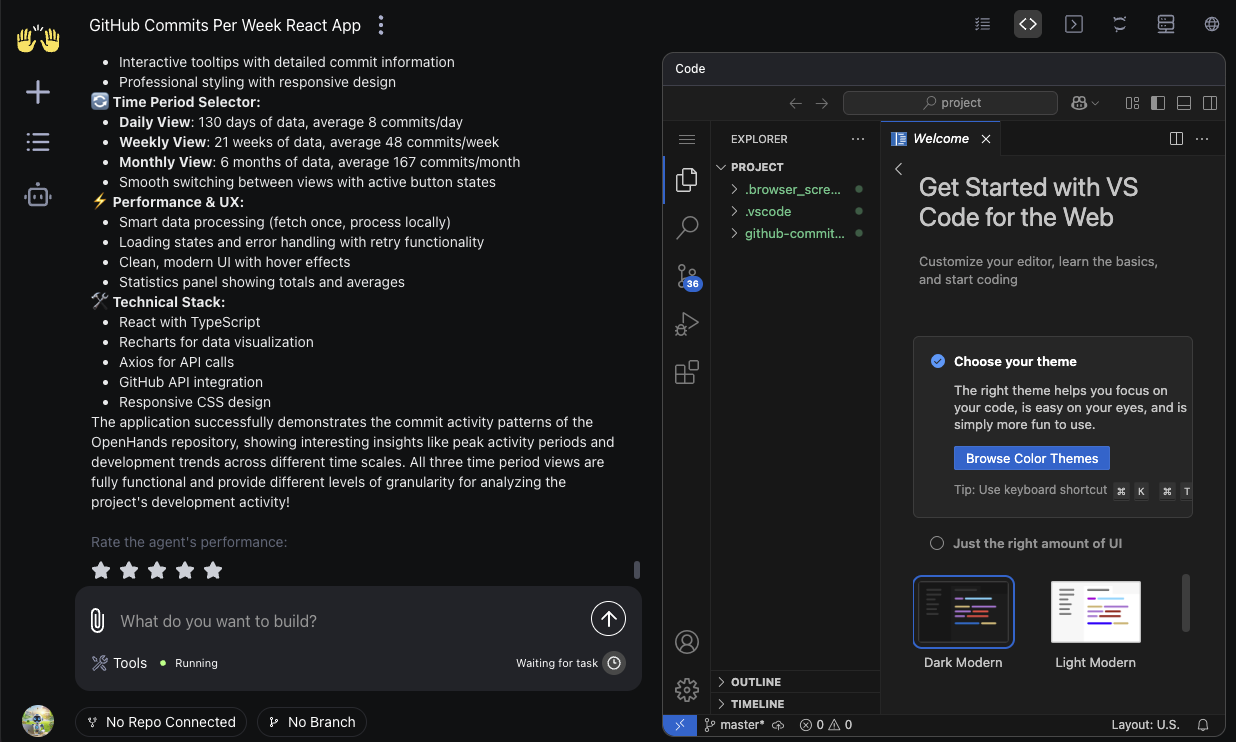
Task: Send the message with the up-arrow button
Action: click(x=608, y=619)
